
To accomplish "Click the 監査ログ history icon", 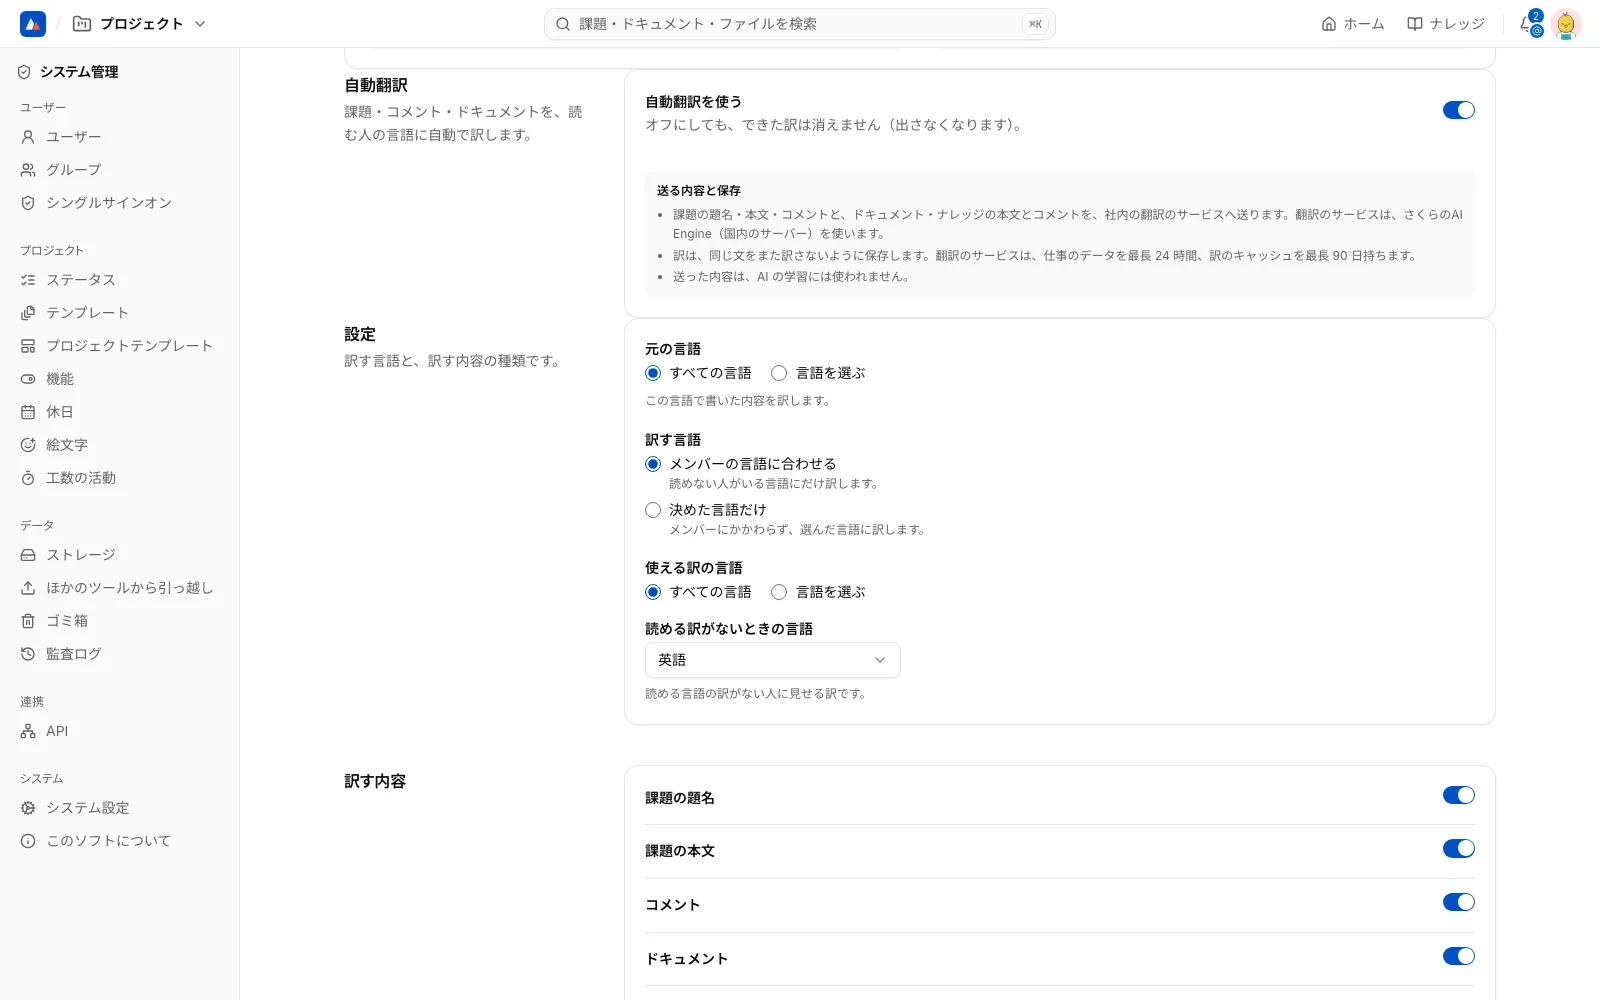I will pyautogui.click(x=28, y=654).
